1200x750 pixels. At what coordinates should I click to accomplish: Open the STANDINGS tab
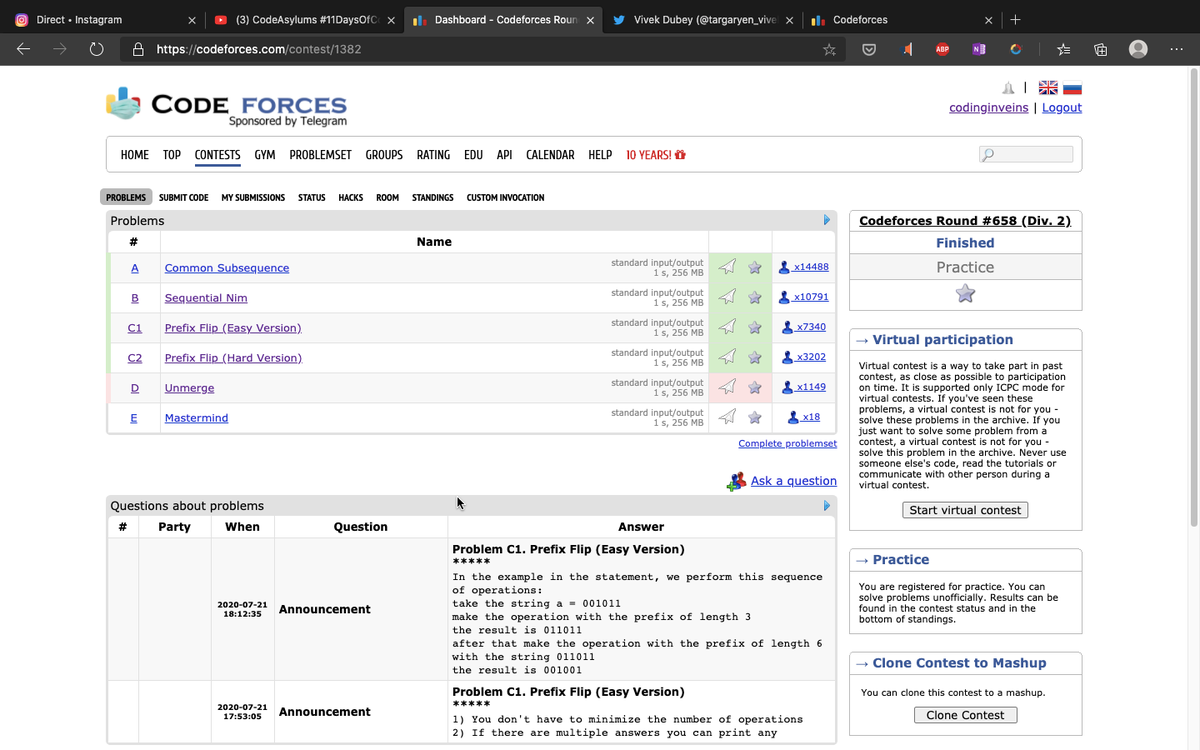pos(433,197)
